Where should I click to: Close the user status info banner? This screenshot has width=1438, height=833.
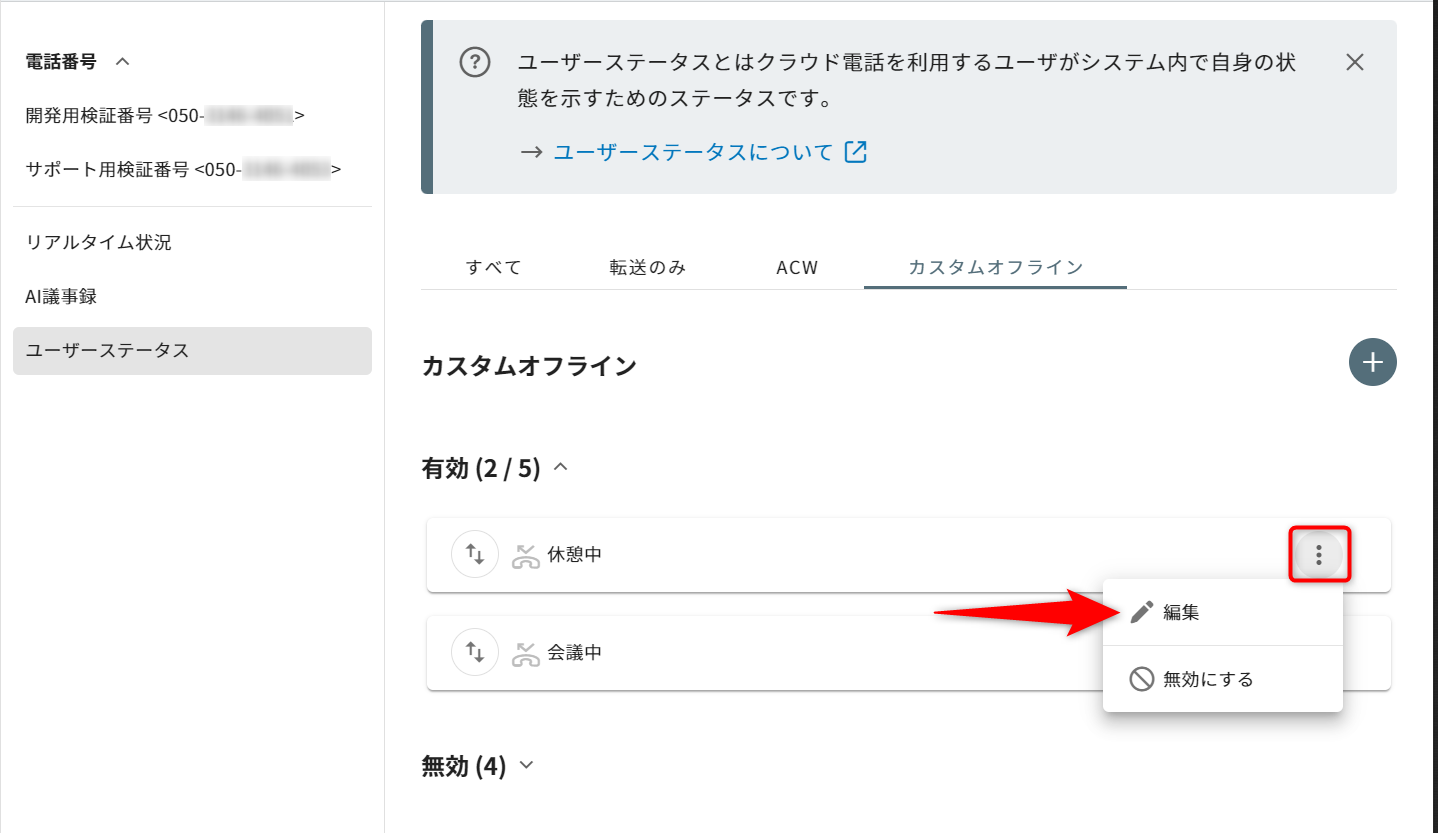(x=1354, y=62)
